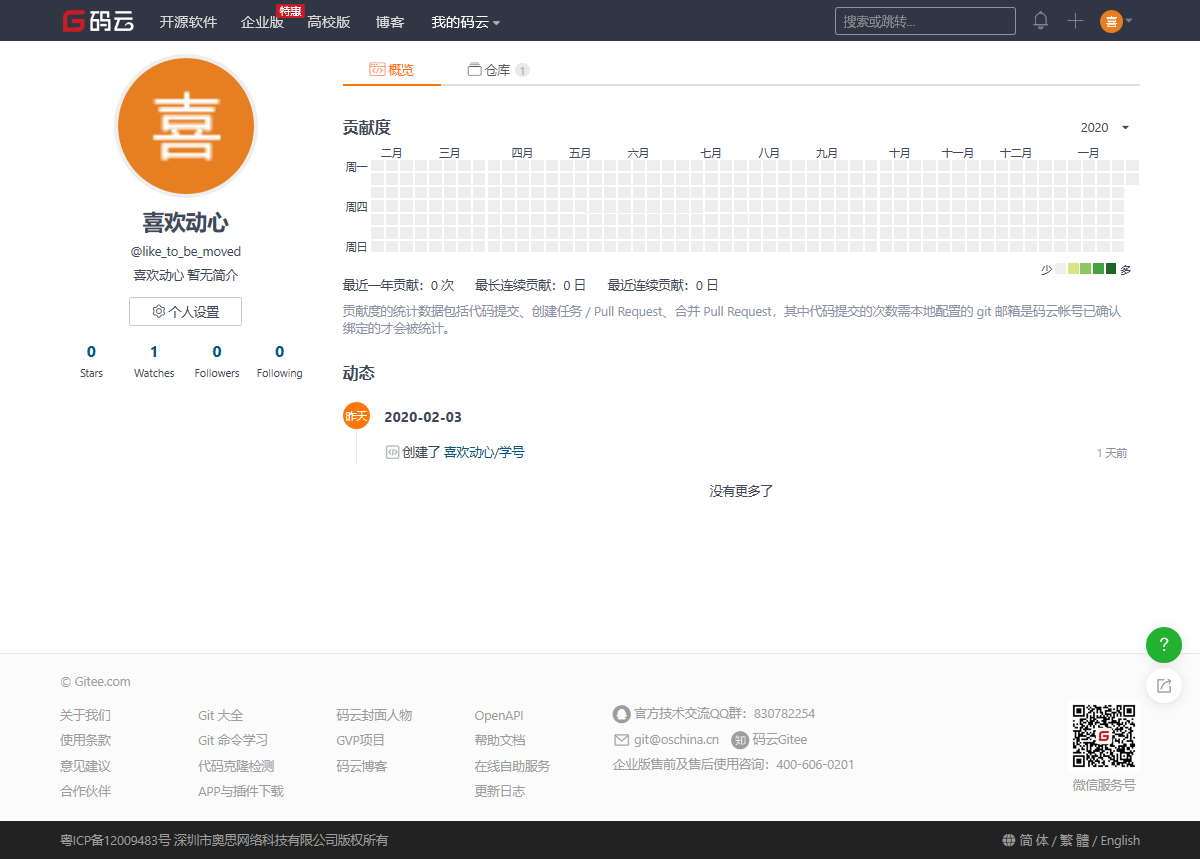Click the repository icon before 创建了
This screenshot has height=859, width=1200.
(392, 452)
